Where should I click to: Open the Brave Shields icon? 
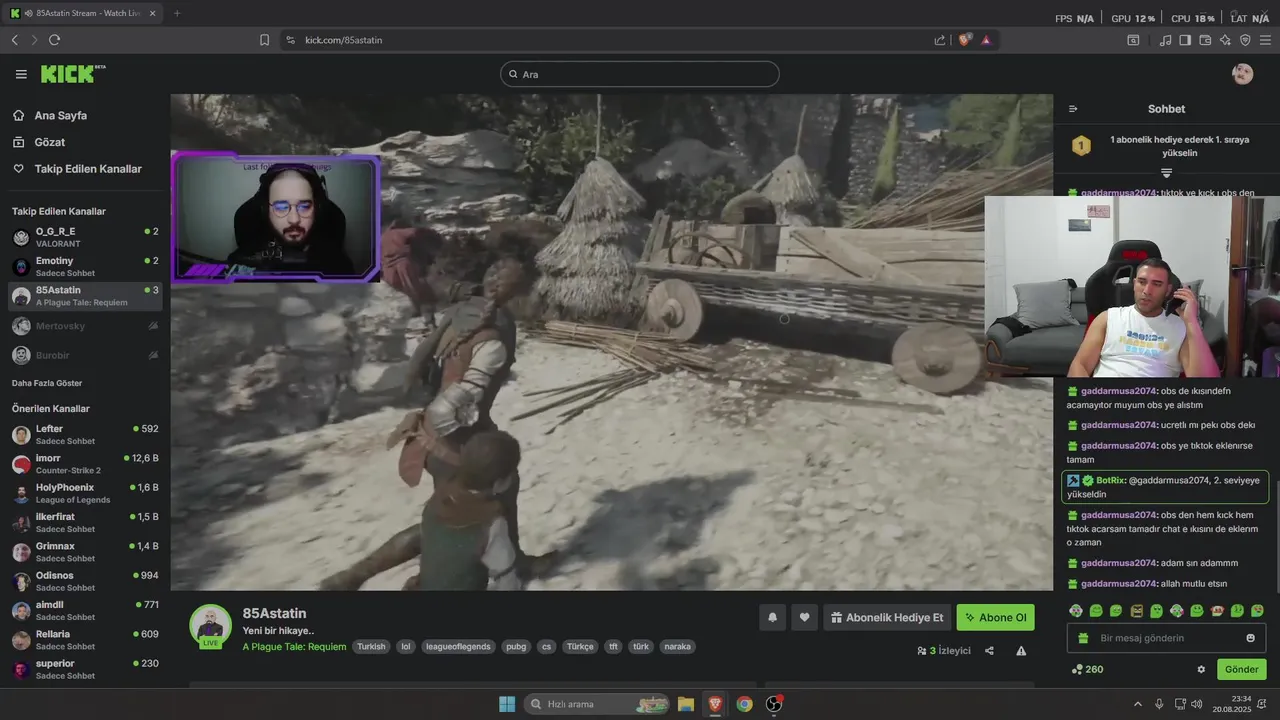964,40
